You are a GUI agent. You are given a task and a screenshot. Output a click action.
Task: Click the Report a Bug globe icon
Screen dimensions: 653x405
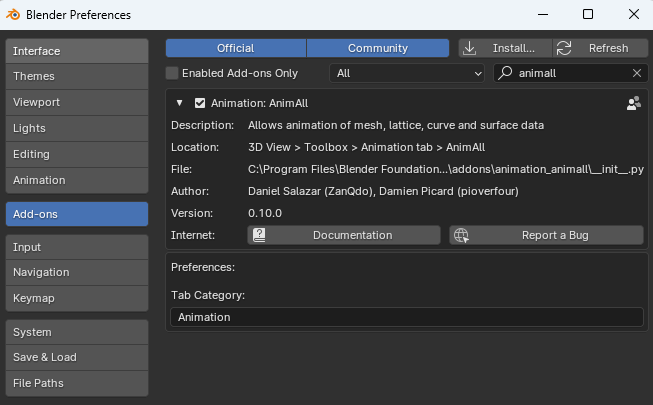(x=461, y=235)
